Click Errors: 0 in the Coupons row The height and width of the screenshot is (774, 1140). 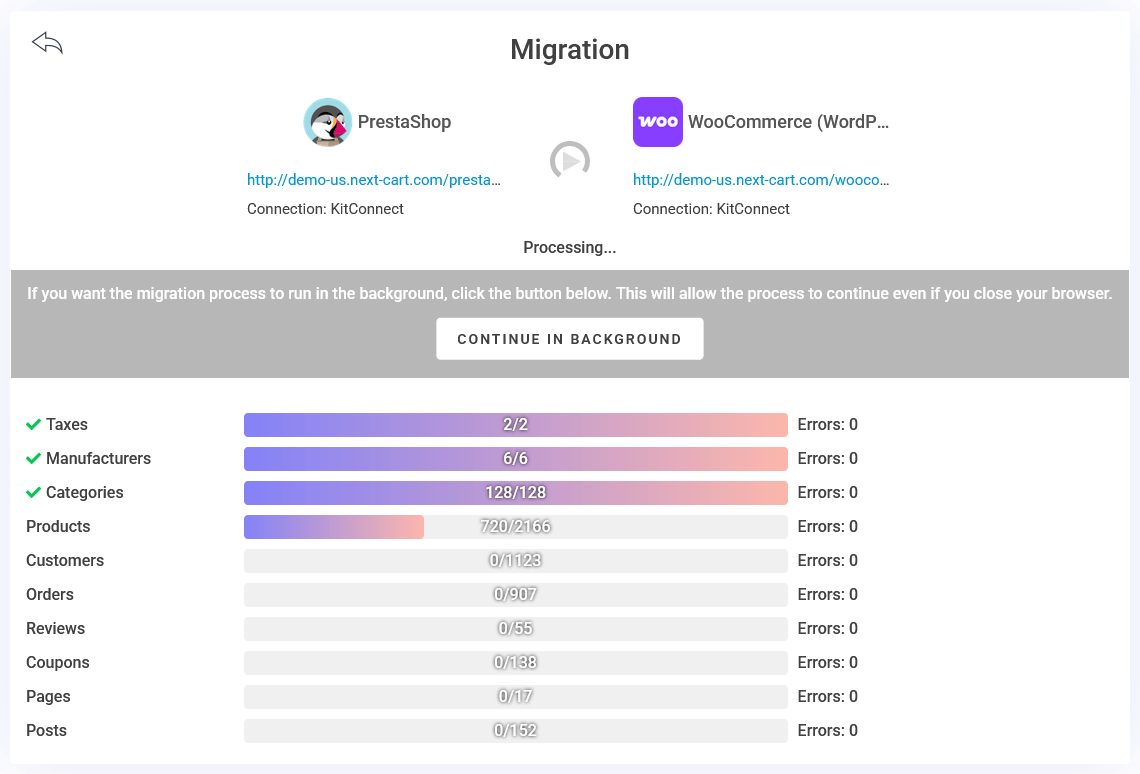pos(827,663)
